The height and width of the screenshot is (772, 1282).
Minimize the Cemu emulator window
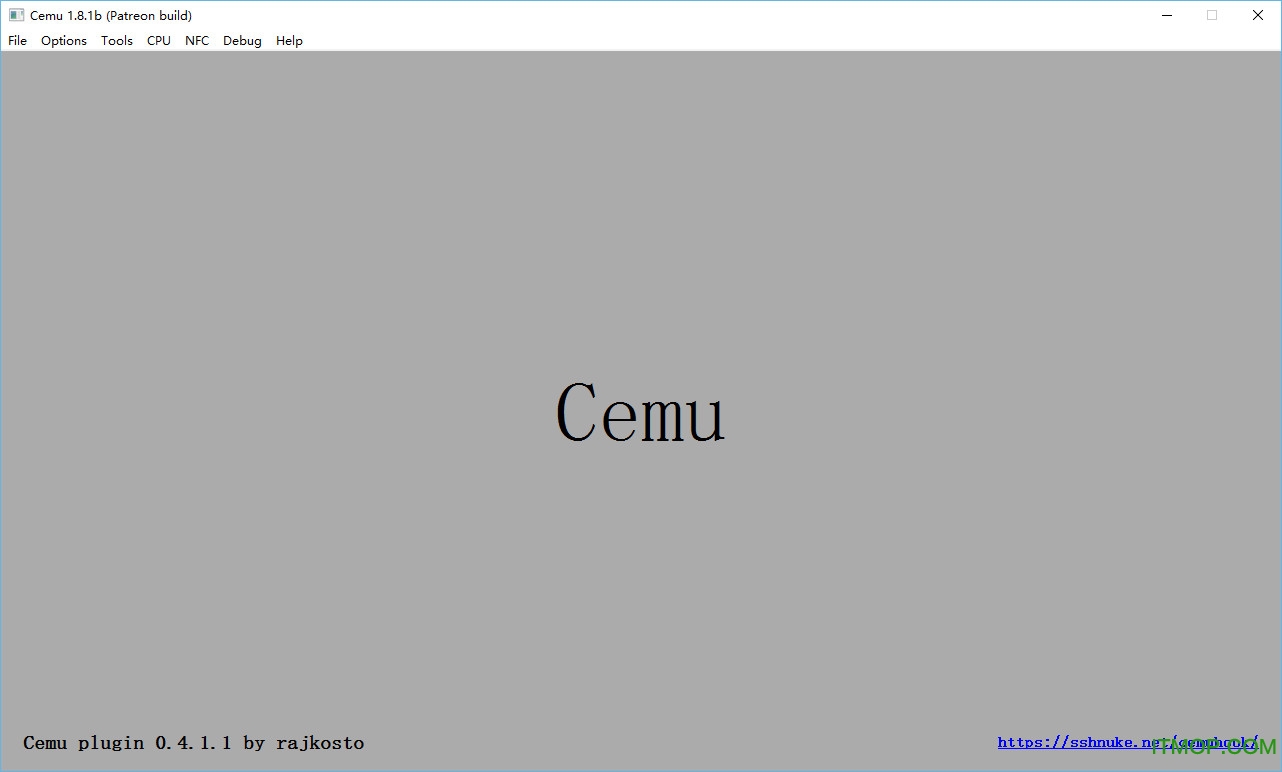coord(1166,15)
